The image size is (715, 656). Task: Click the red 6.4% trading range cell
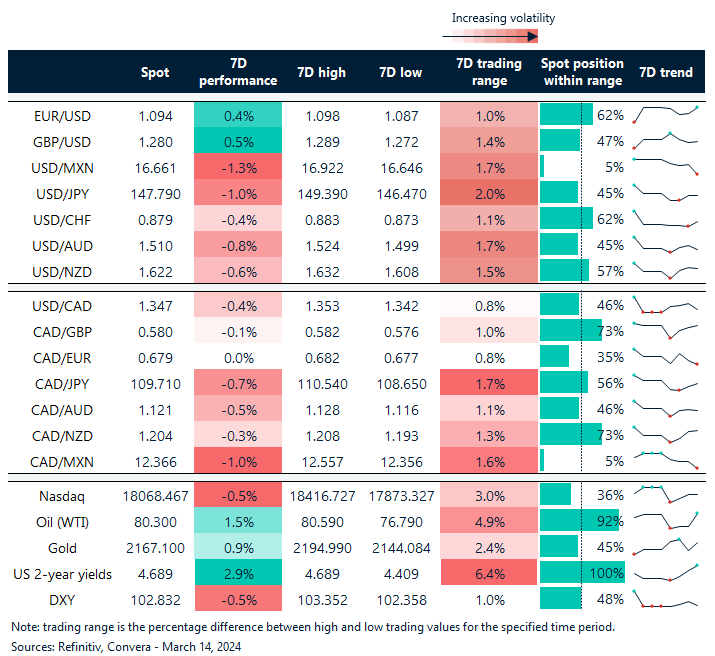tap(489, 572)
